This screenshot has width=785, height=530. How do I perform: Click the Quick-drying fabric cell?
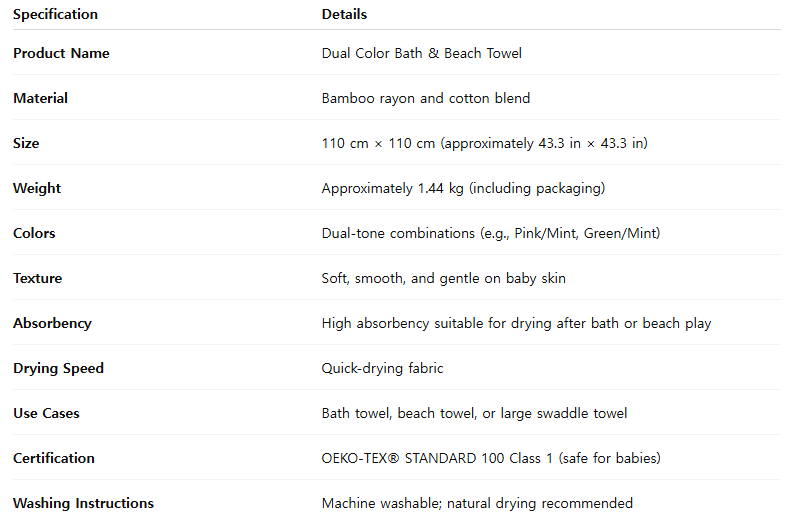tap(382, 368)
